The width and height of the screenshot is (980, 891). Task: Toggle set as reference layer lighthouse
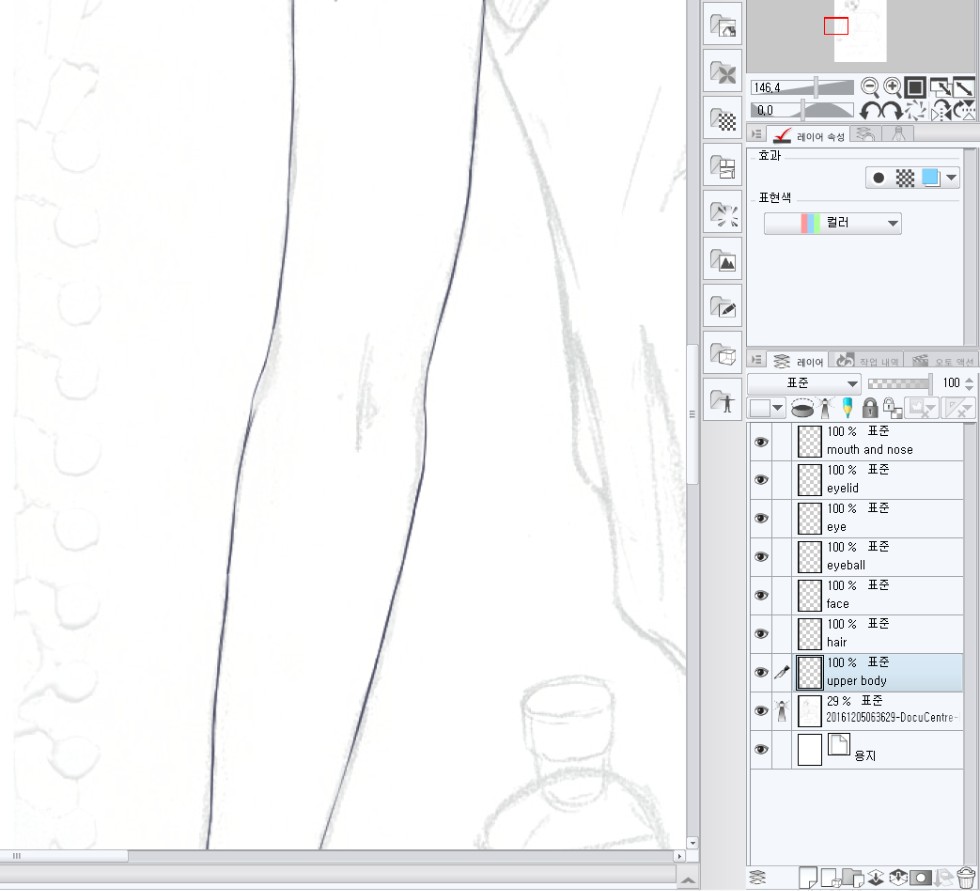pos(826,409)
